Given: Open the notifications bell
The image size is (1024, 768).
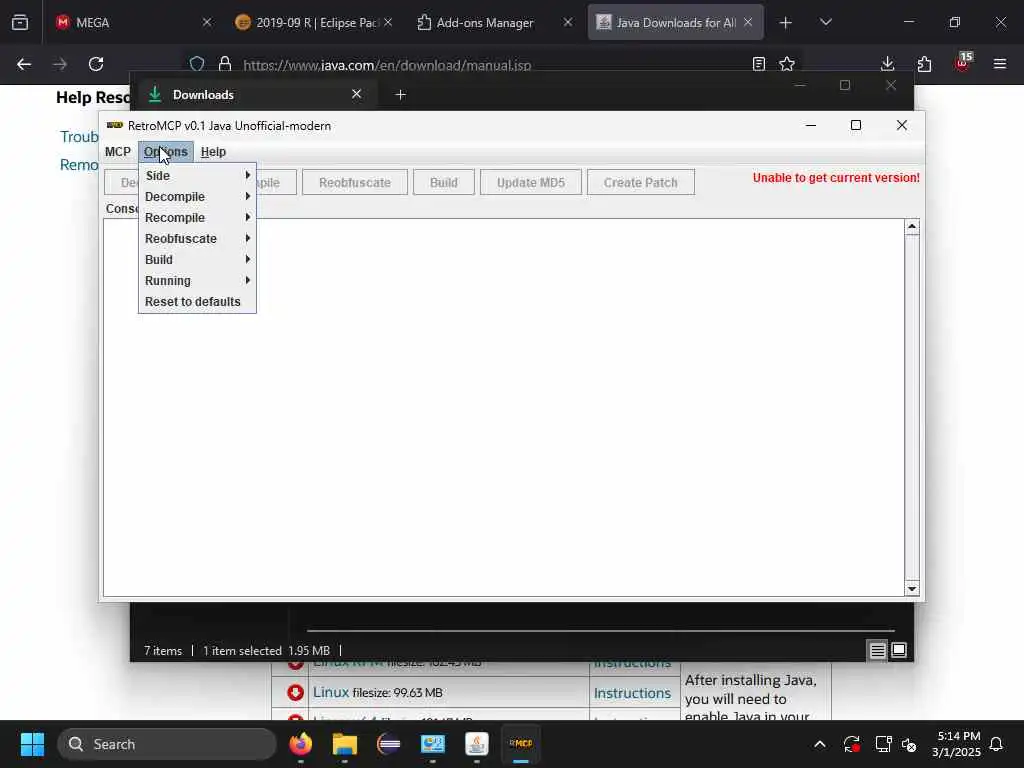Looking at the screenshot, I should [997, 744].
